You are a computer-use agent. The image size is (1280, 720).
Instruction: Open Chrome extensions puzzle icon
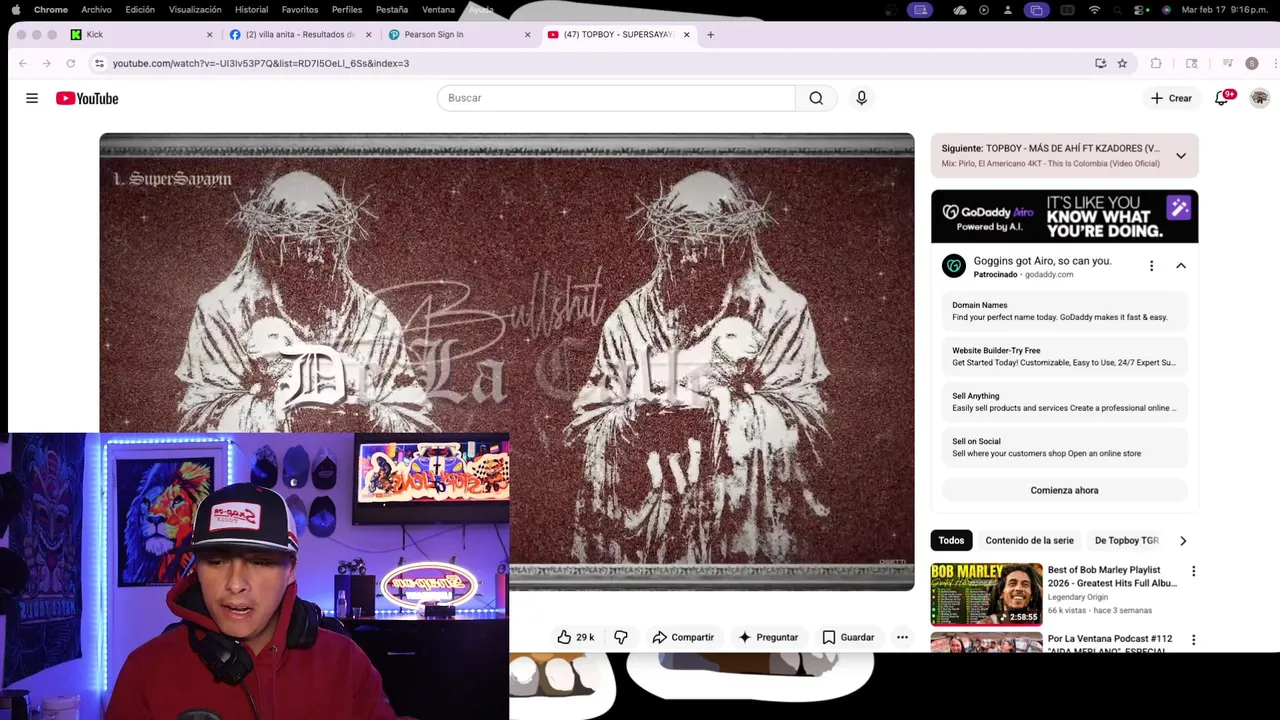point(1156,63)
